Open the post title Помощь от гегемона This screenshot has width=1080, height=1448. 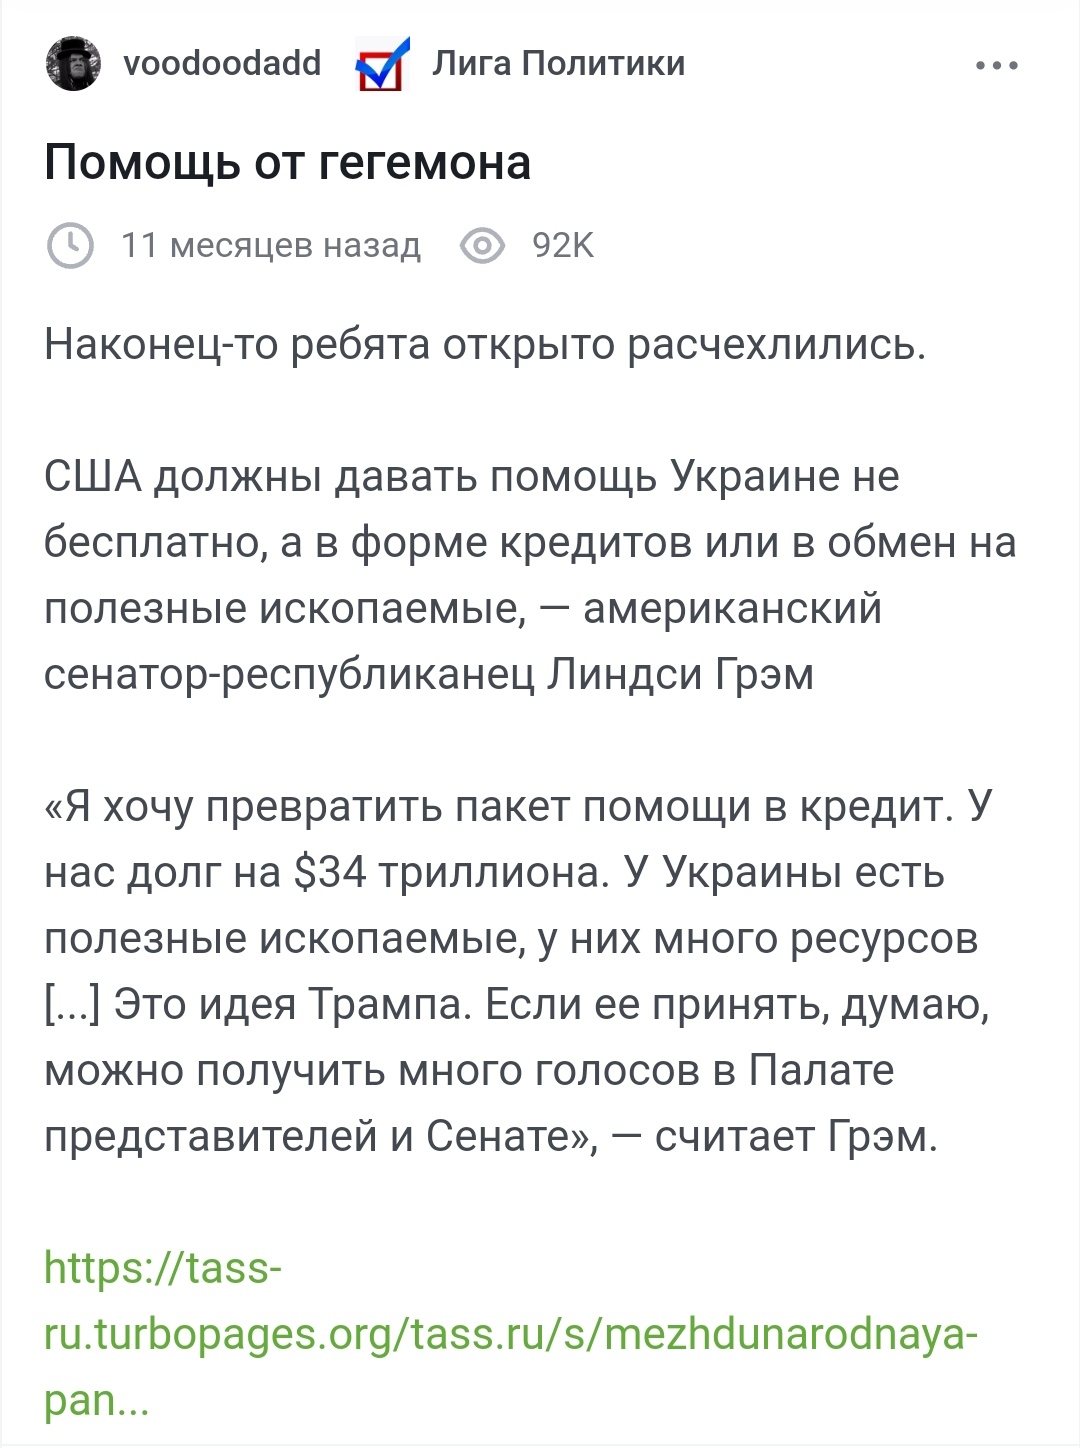coord(287,163)
